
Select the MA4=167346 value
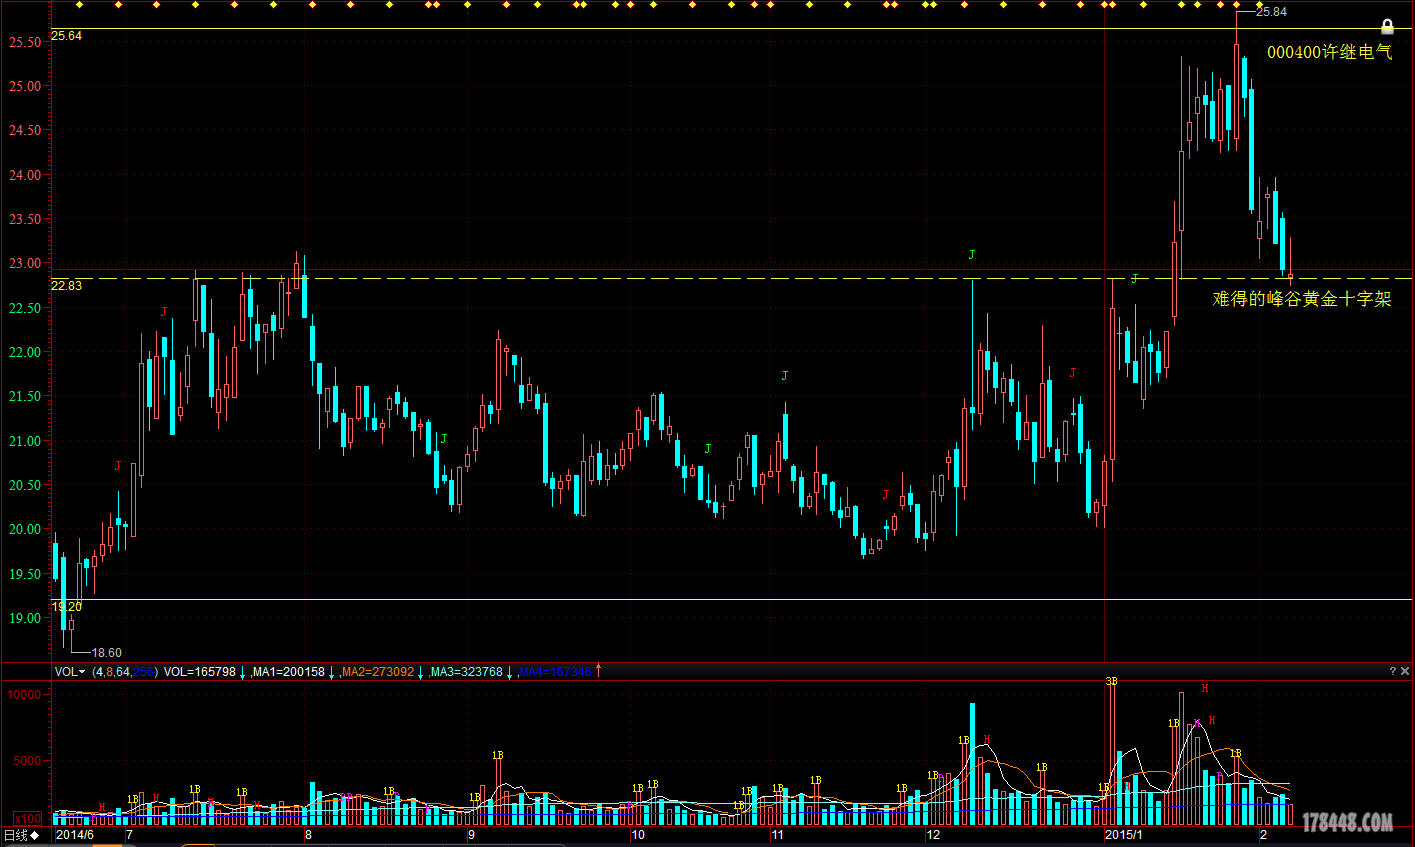556,672
